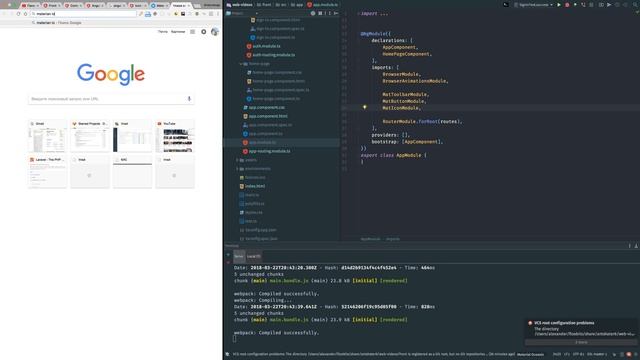Start debugging with the red bug icon
Viewport: 640px width, 360px height.
[x=567, y=4]
